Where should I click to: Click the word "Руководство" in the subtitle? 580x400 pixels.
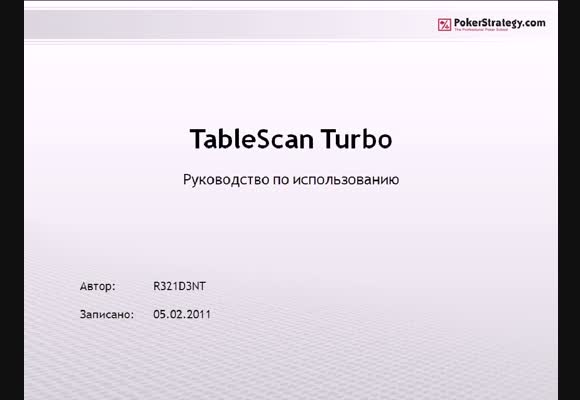click(x=226, y=180)
